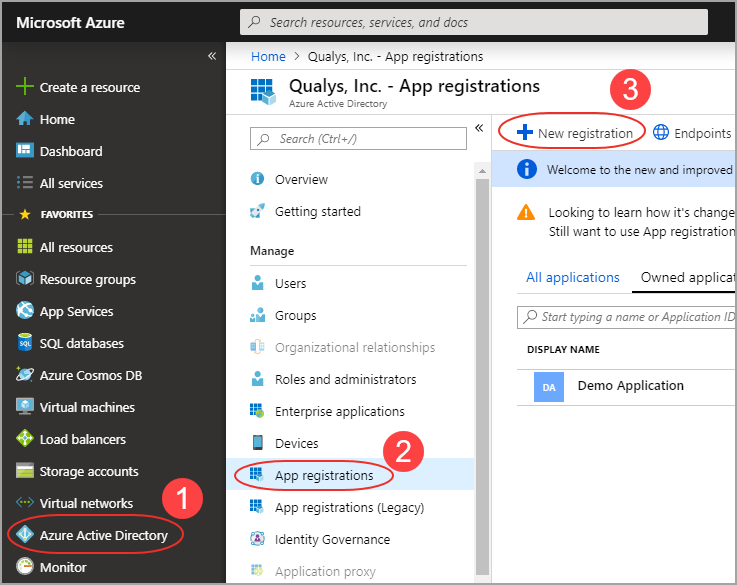Click the DISPLAY NAME column header

point(563,350)
